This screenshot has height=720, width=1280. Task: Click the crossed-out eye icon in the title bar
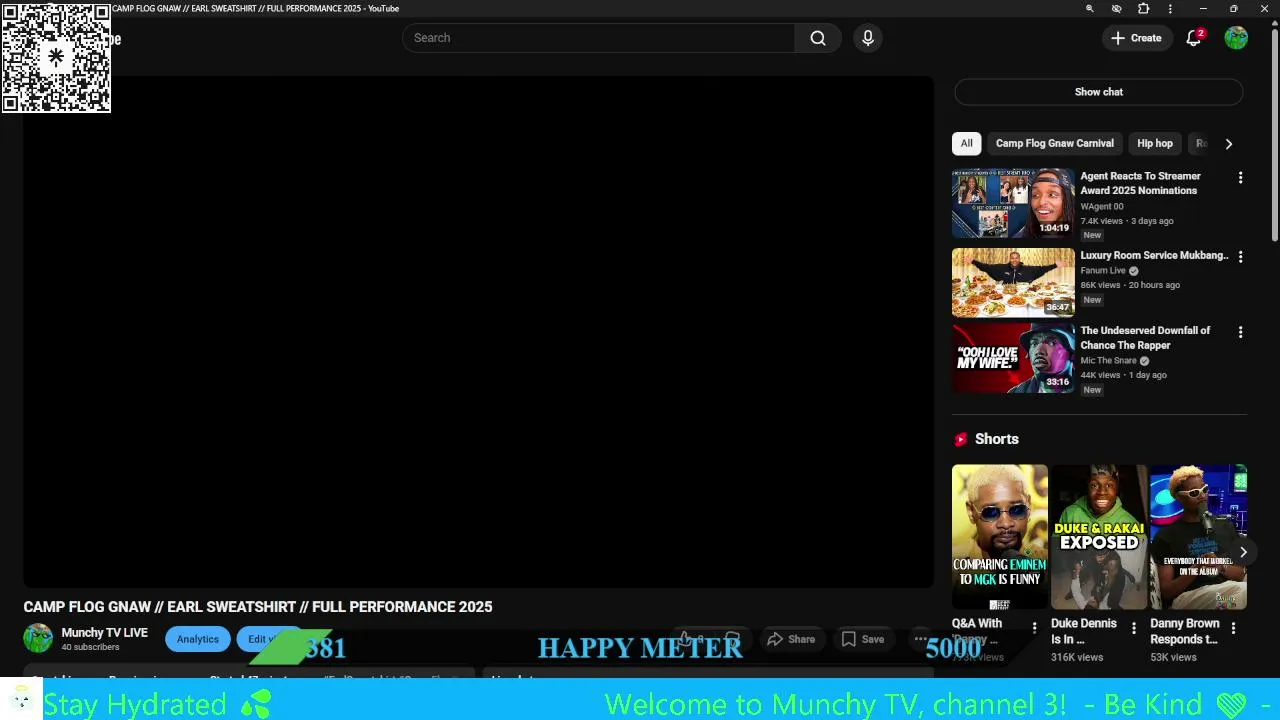tap(1117, 9)
